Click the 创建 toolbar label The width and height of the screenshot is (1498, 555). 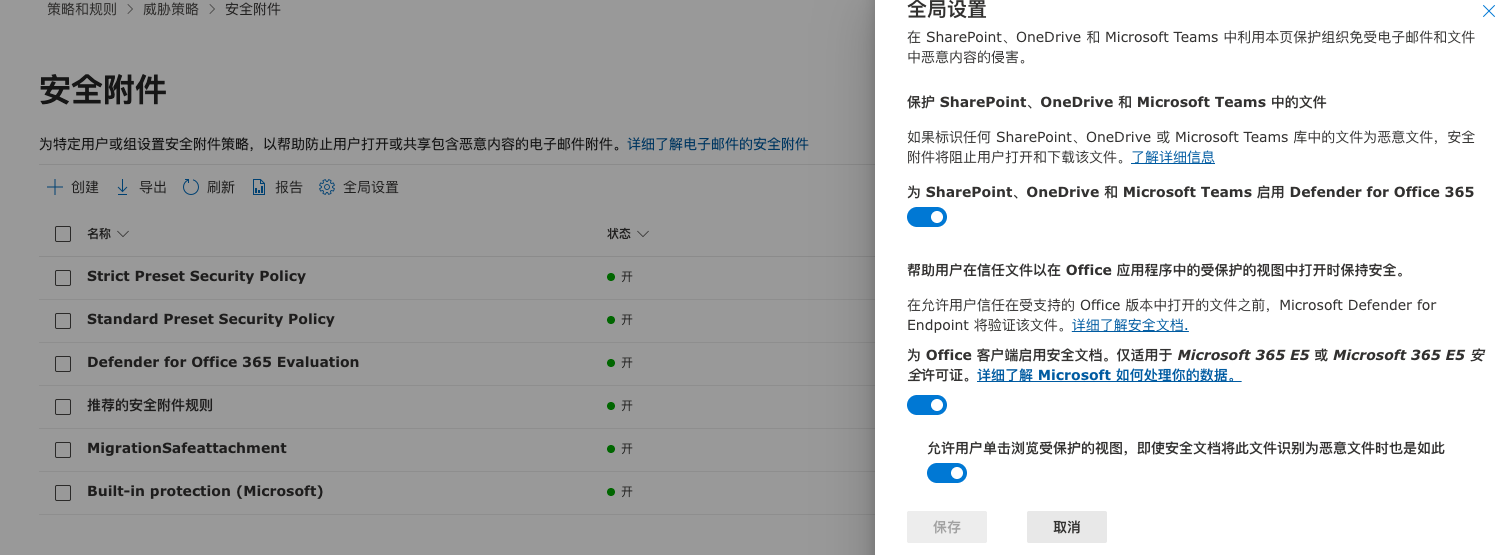click(85, 187)
